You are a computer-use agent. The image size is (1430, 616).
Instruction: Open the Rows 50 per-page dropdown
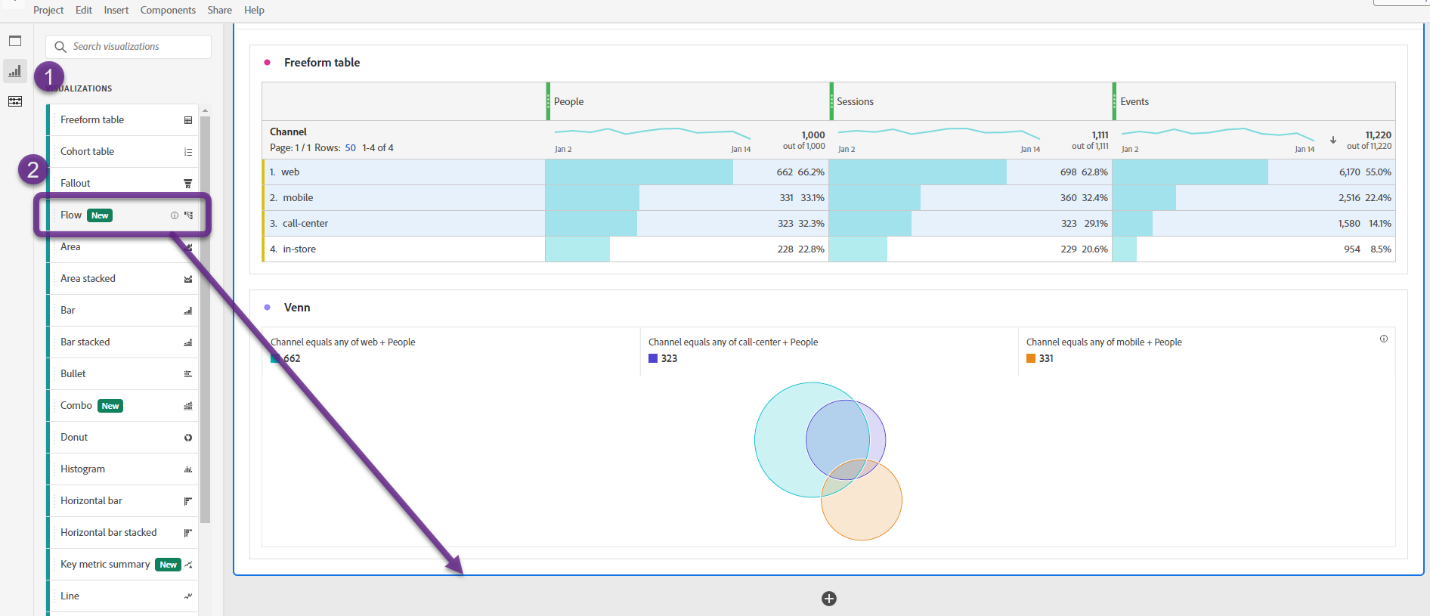point(350,148)
